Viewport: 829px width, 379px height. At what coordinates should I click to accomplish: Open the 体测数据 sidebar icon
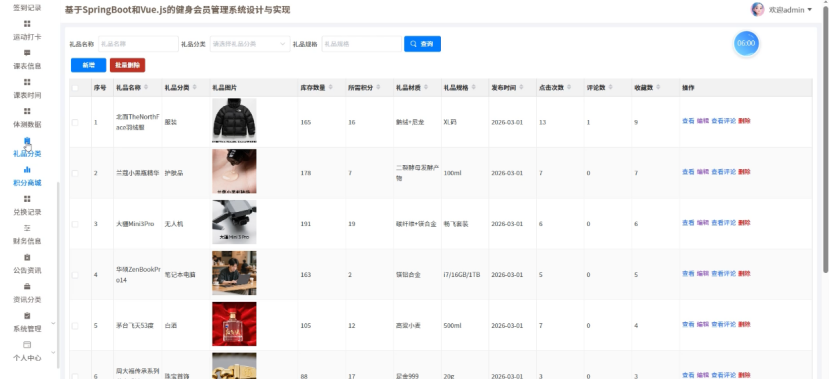point(27,111)
